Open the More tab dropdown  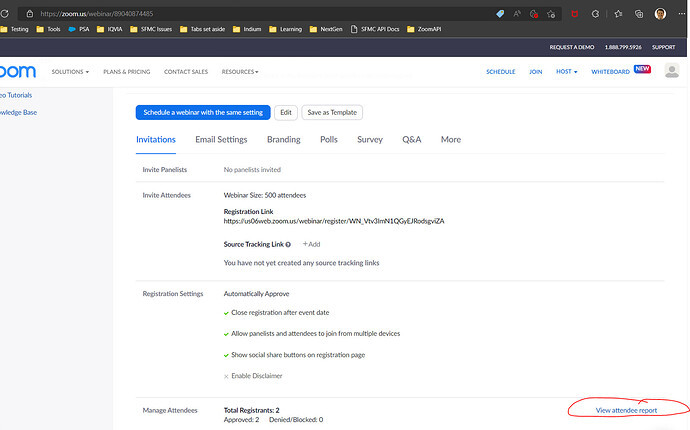451,140
